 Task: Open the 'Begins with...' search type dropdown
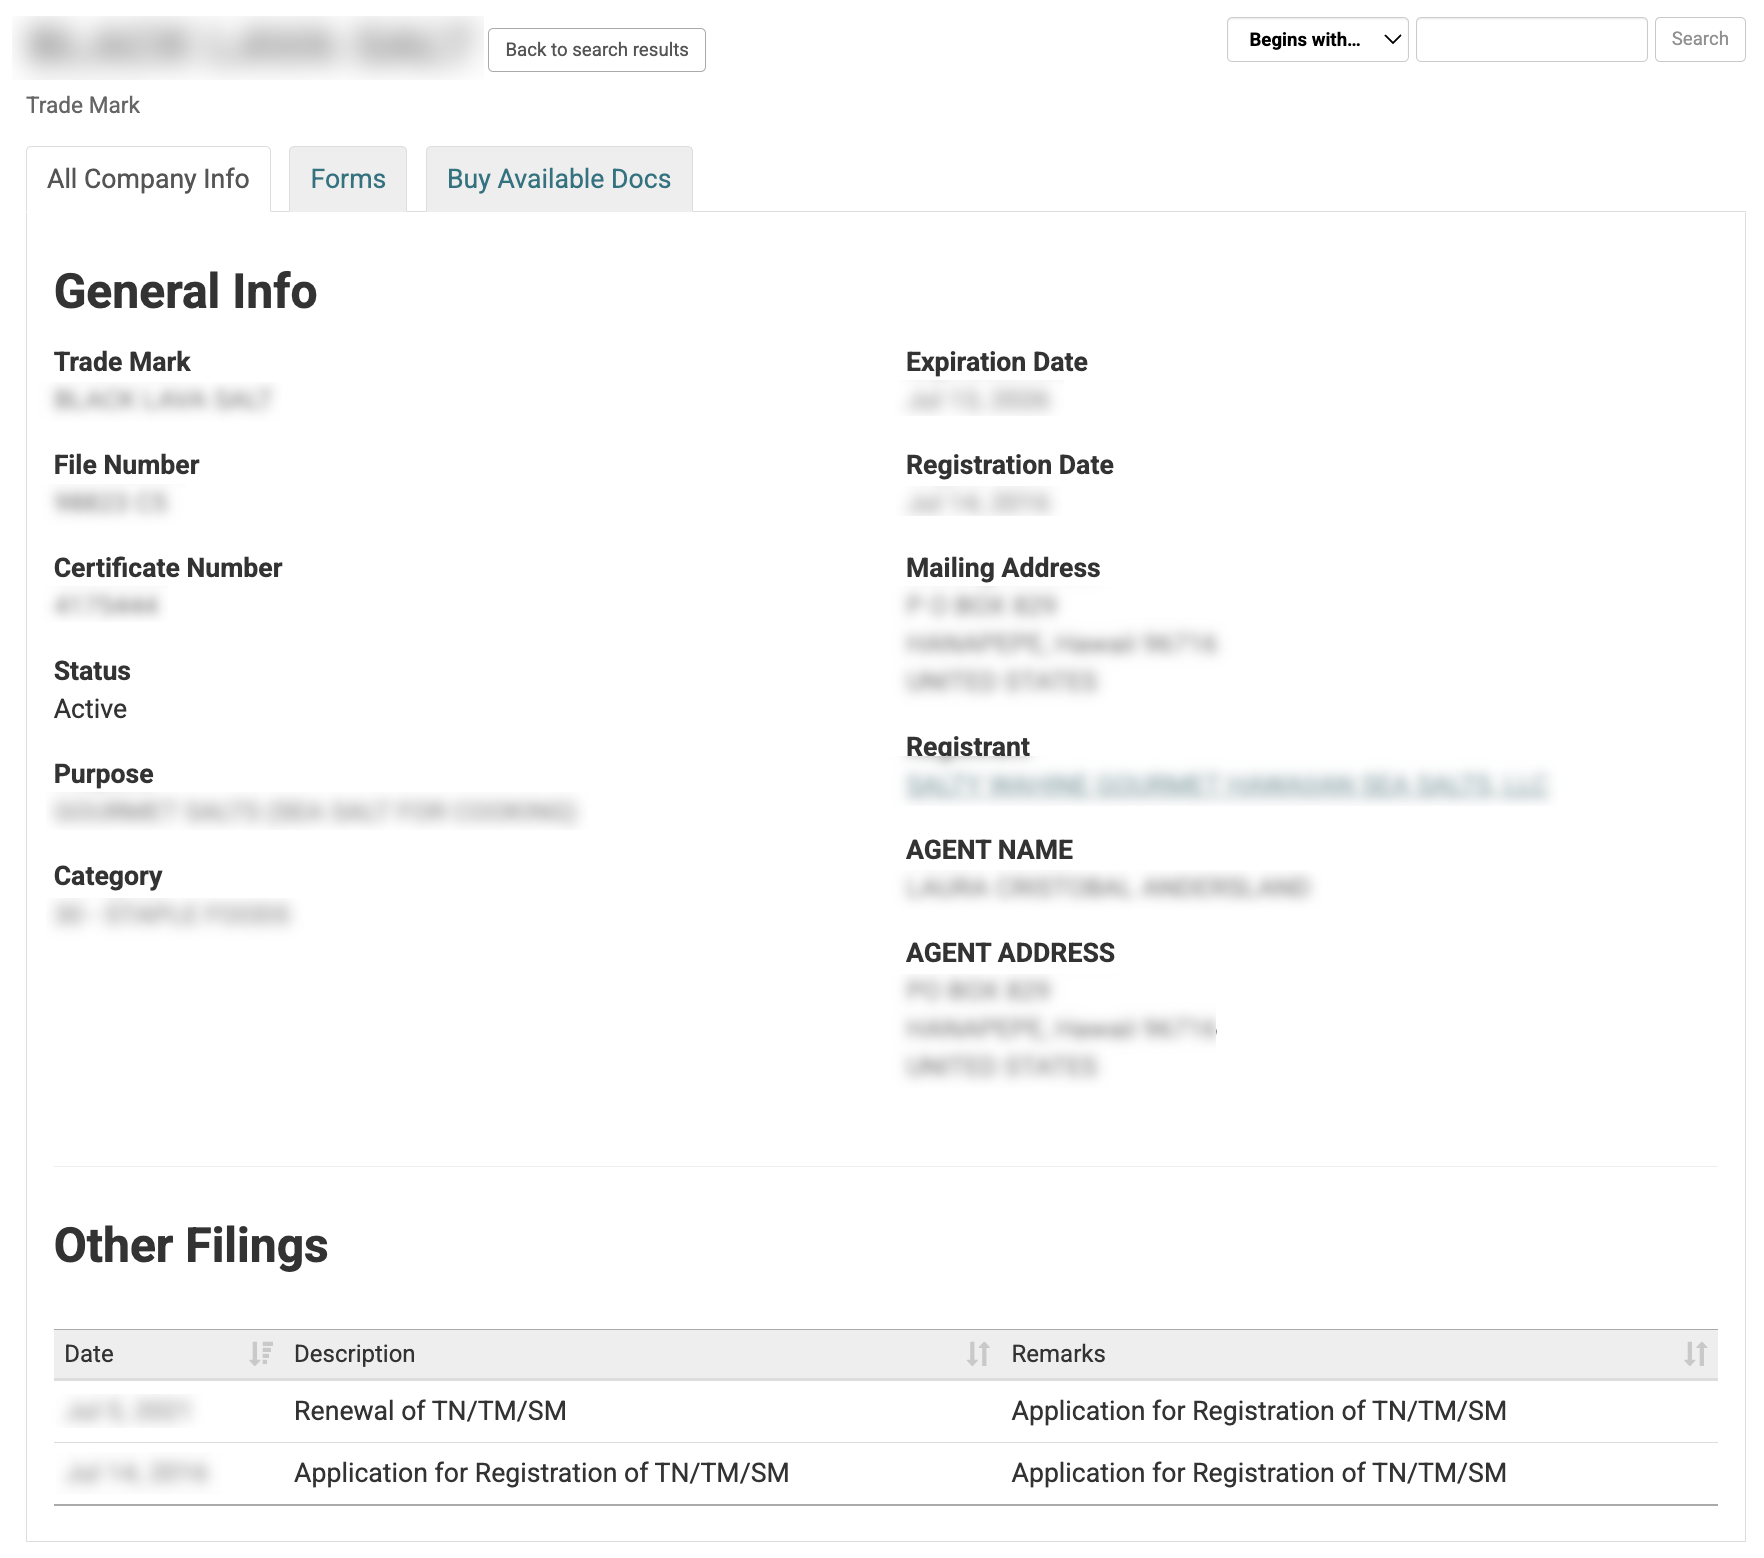[1317, 40]
